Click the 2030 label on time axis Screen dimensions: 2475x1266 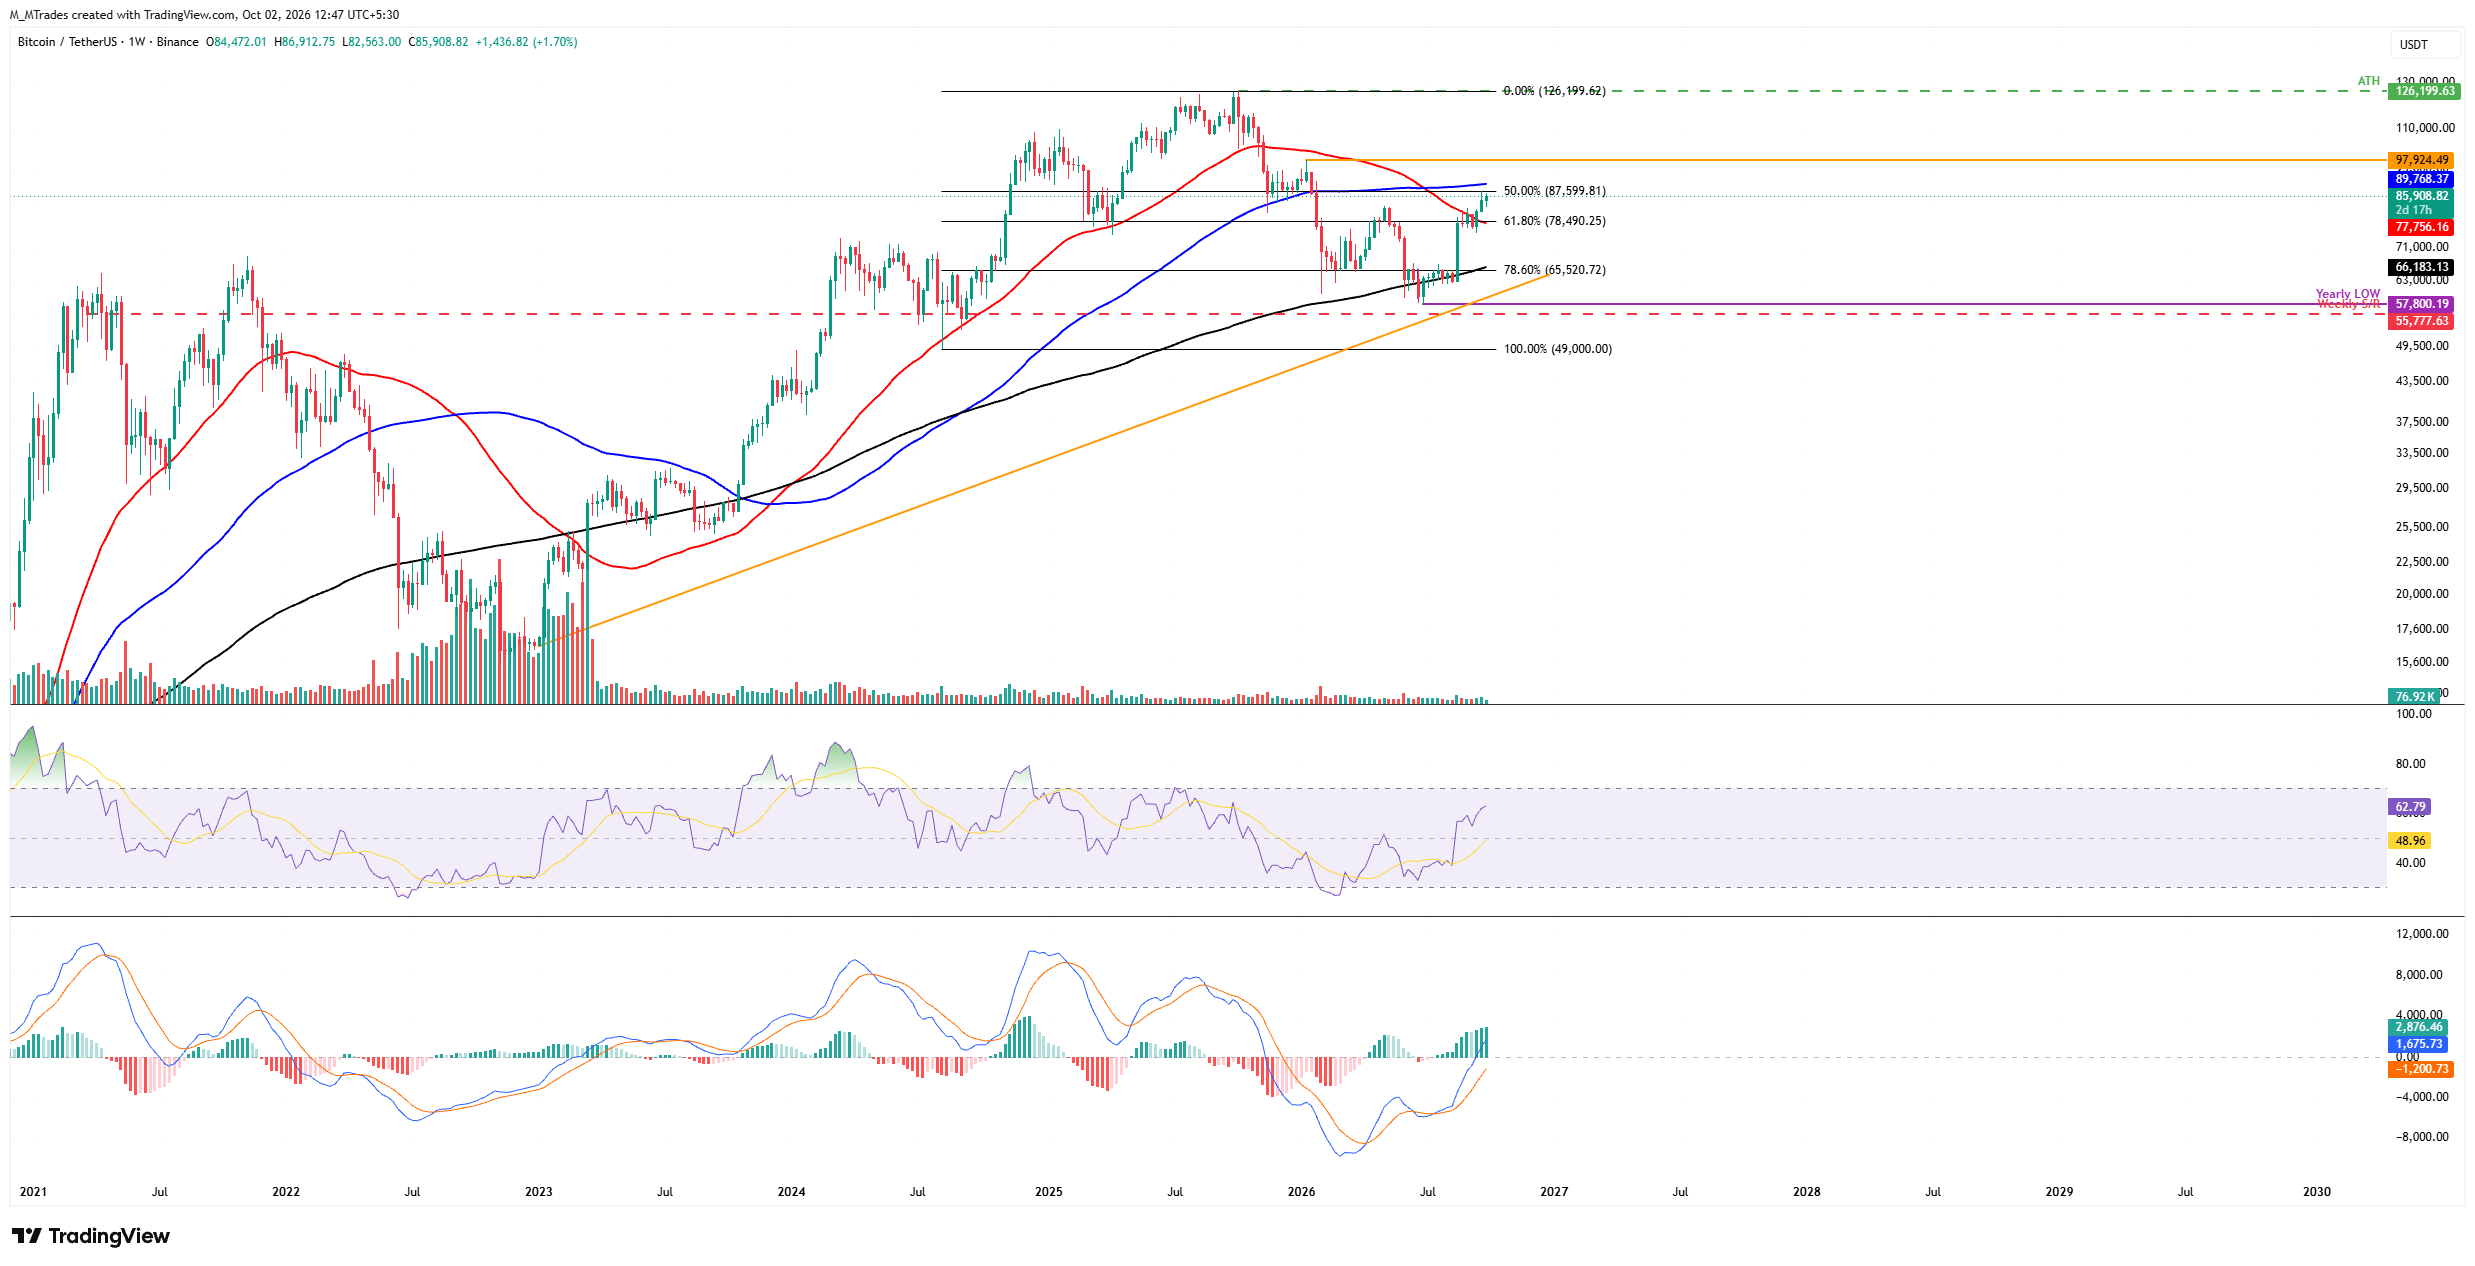[2317, 1192]
